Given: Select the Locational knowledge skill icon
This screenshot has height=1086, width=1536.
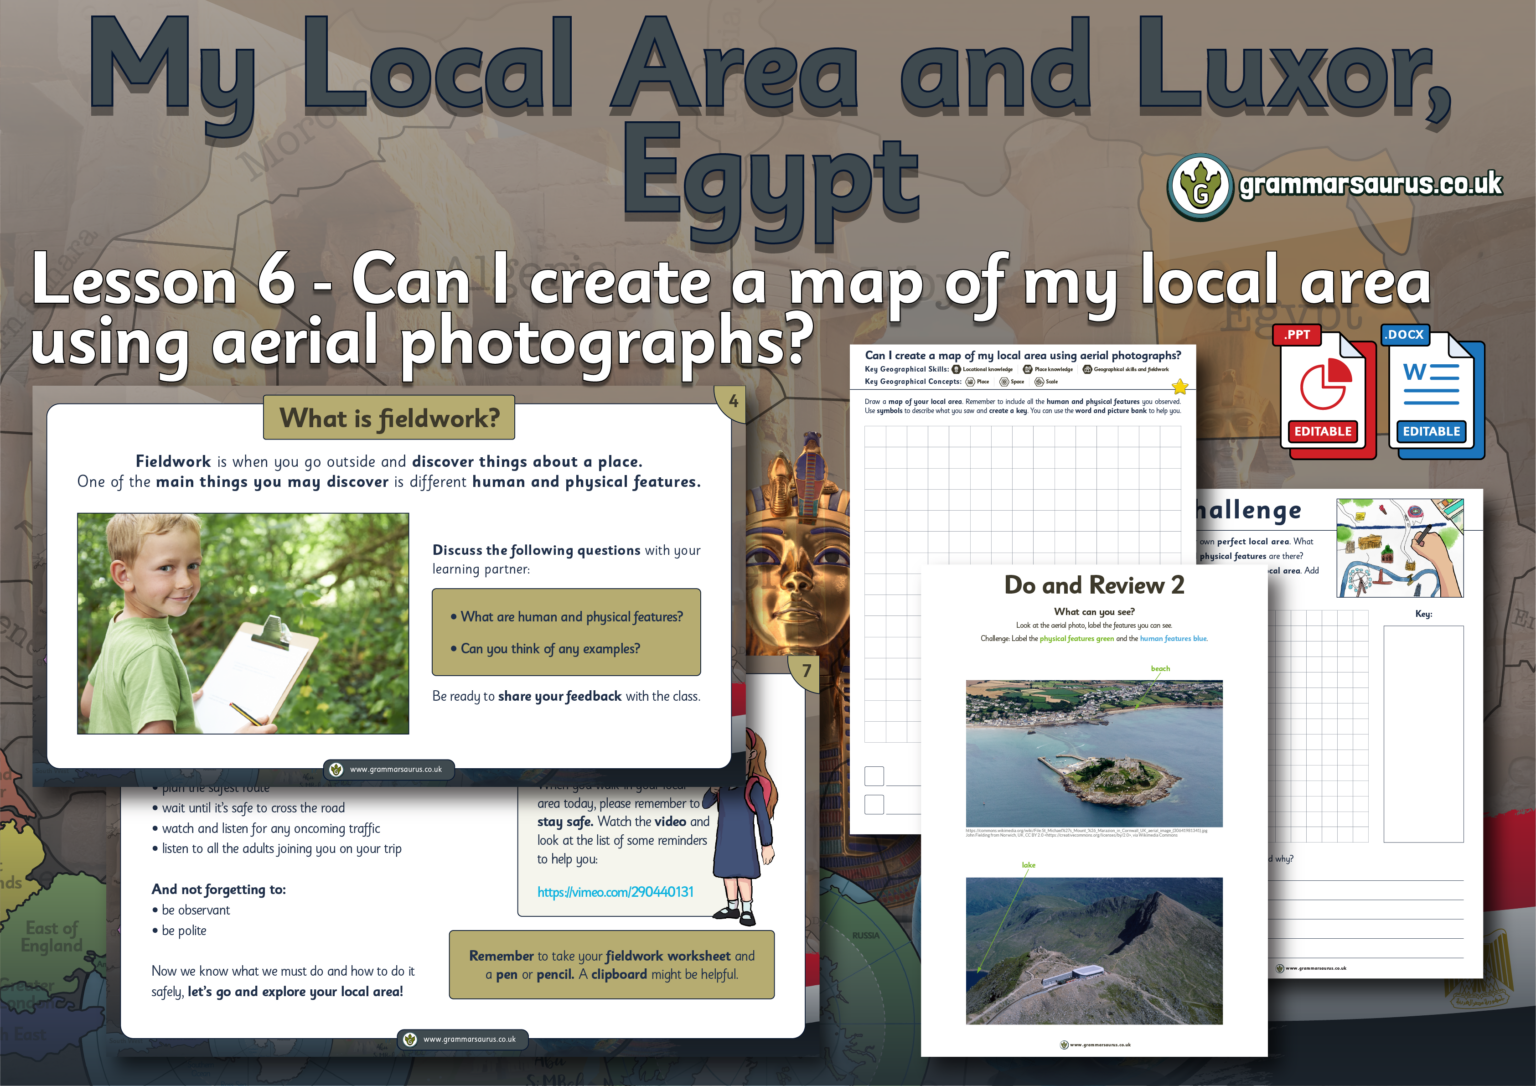Looking at the screenshot, I should click(956, 369).
